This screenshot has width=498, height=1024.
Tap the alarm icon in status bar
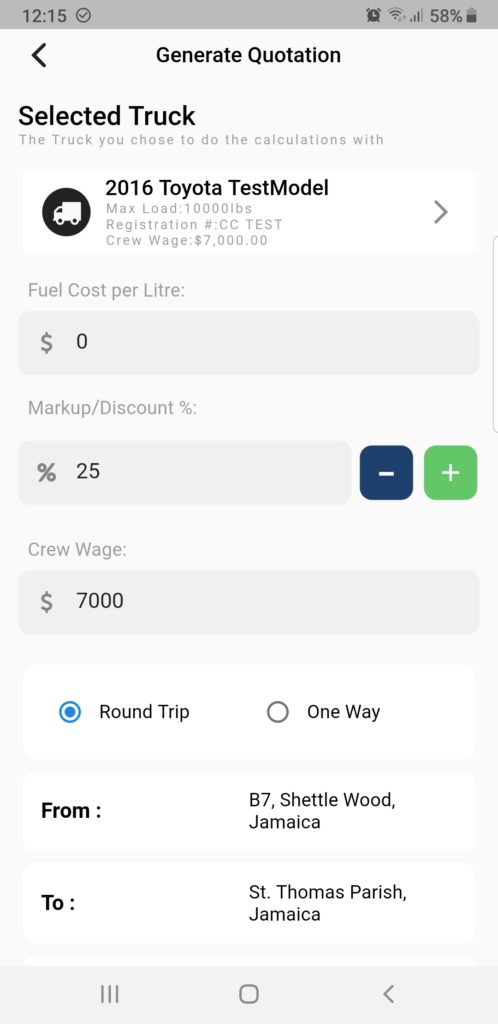click(x=373, y=15)
